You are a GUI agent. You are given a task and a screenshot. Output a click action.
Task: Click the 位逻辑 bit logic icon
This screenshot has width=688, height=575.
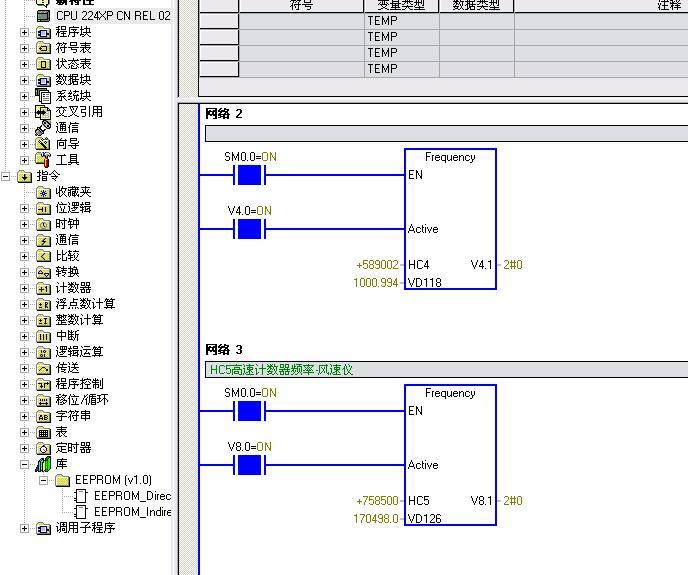(43, 208)
